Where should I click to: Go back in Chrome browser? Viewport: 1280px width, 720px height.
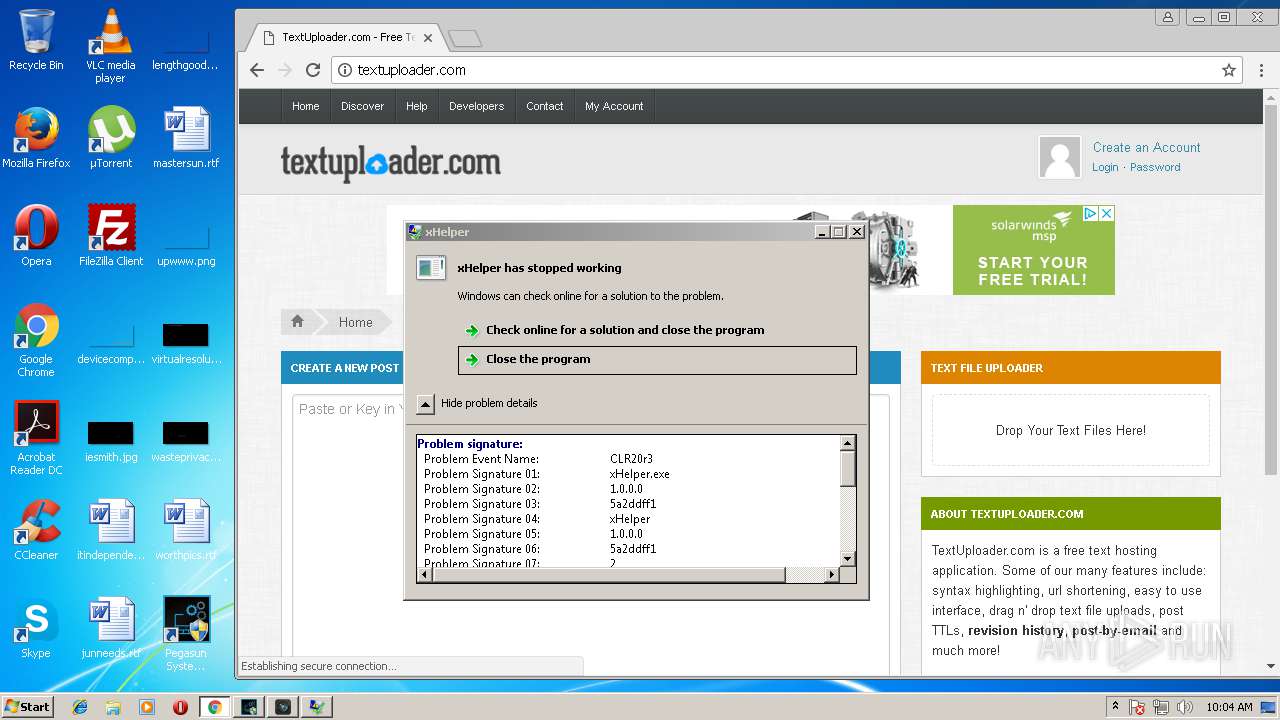coord(257,70)
